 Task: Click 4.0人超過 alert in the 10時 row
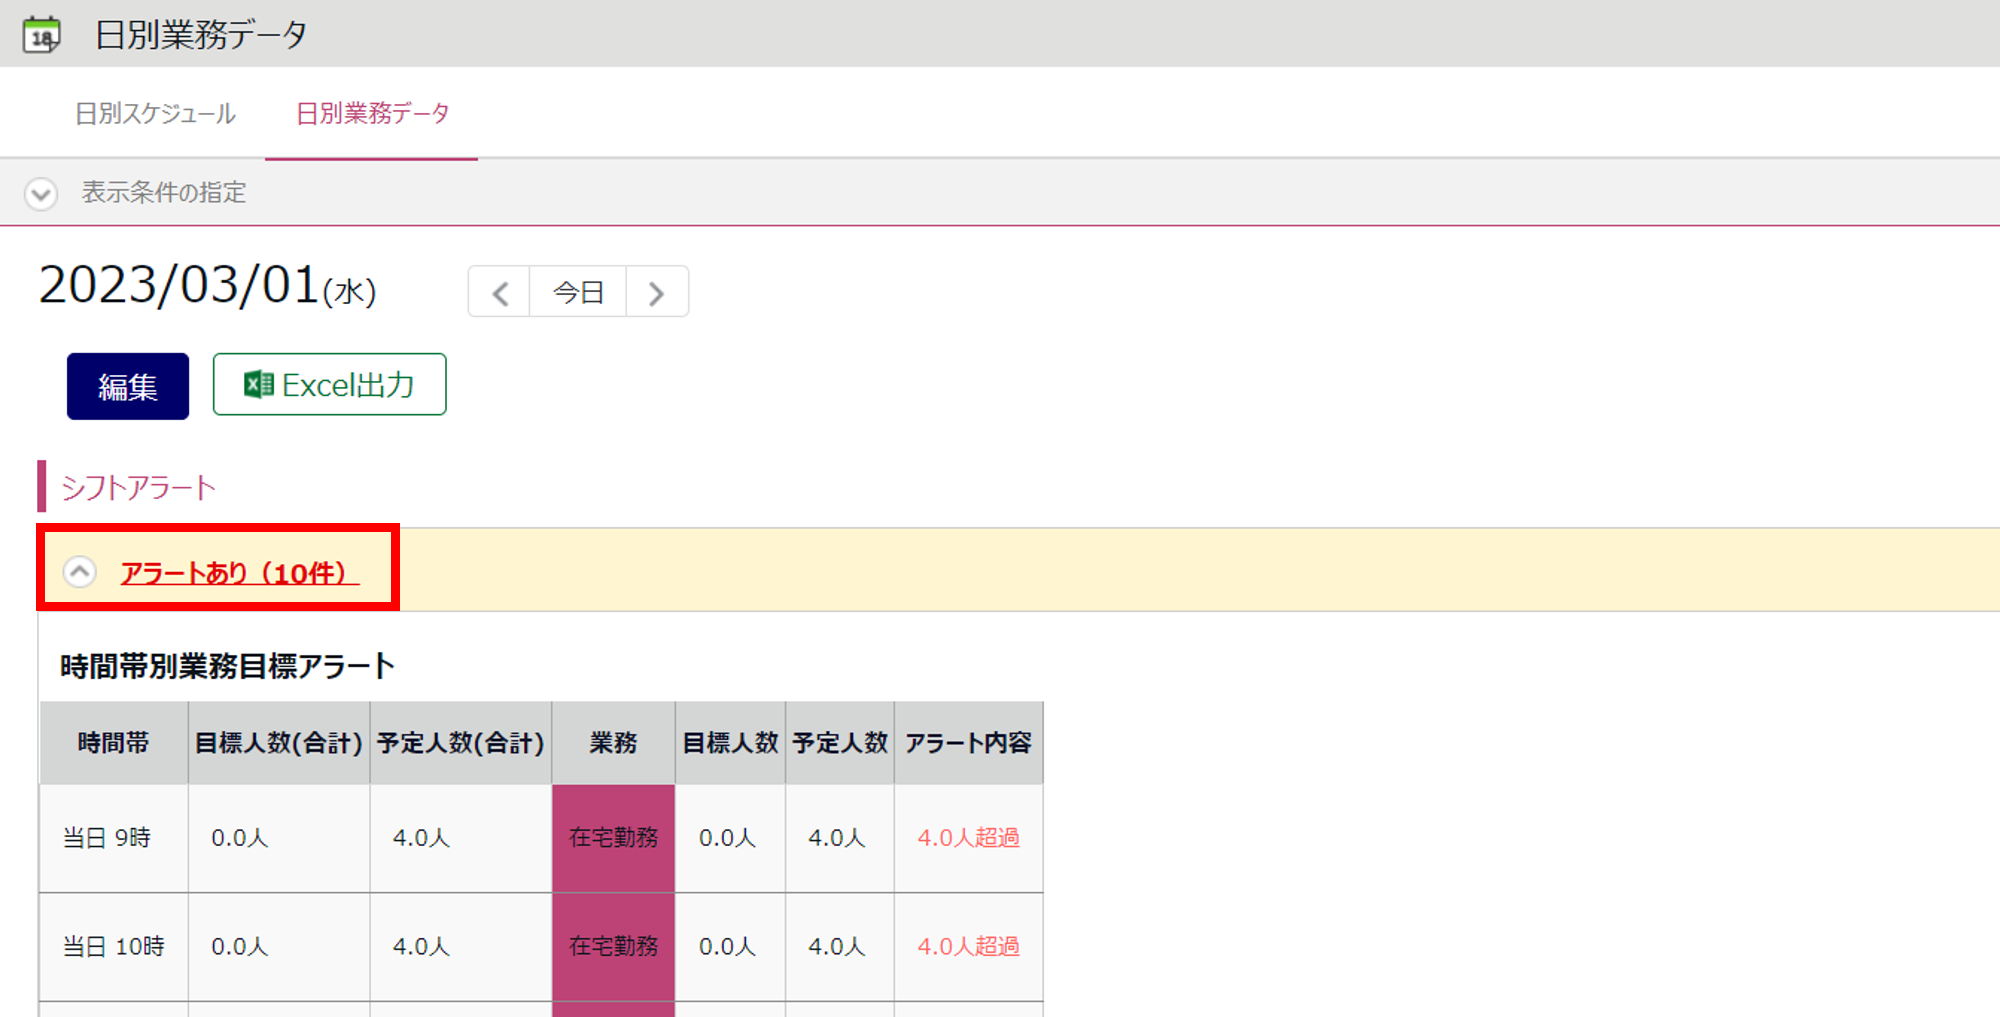[x=969, y=946]
